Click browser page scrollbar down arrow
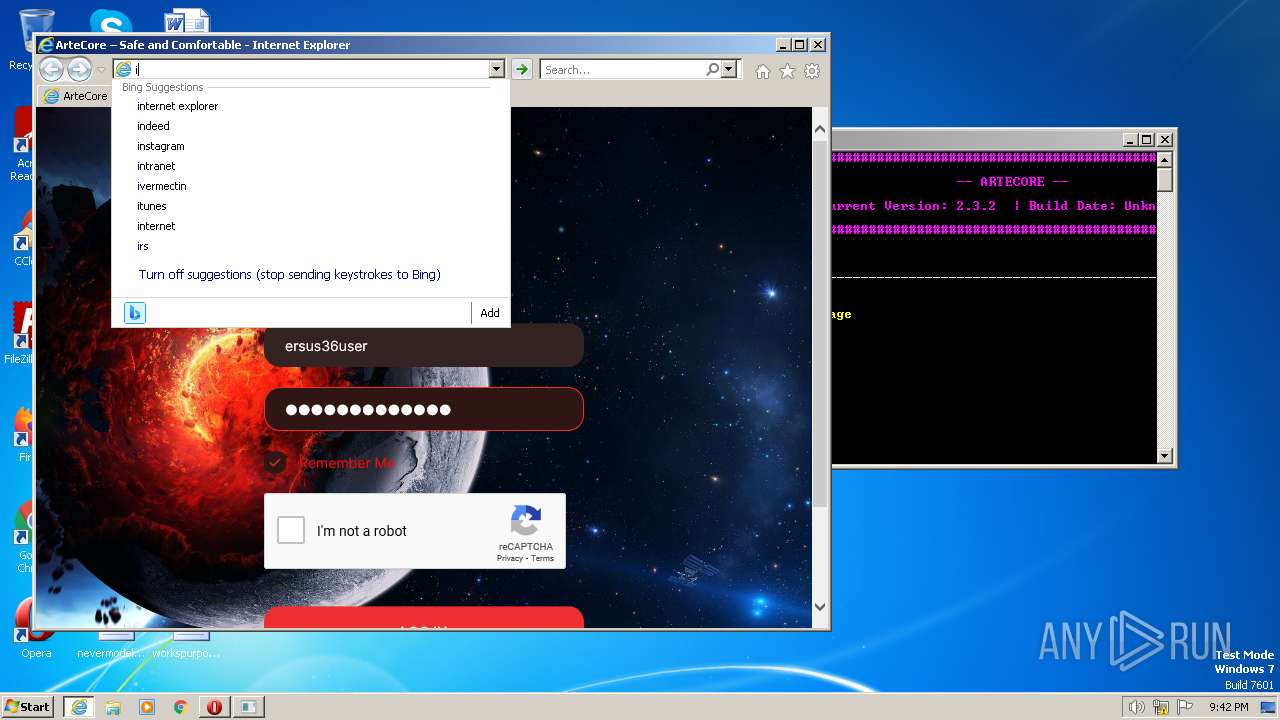Image resolution: width=1280 pixels, height=720 pixels. [820, 606]
